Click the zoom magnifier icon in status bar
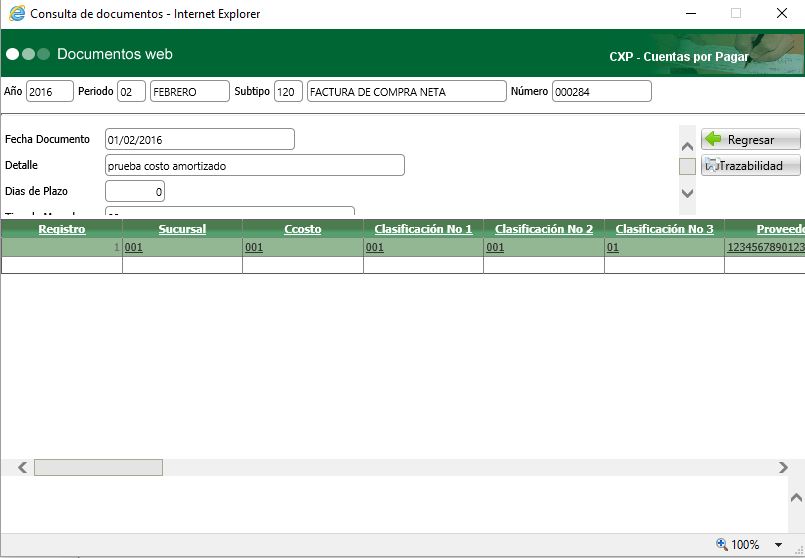Image resolution: width=805 pixels, height=558 pixels. [x=721, y=544]
